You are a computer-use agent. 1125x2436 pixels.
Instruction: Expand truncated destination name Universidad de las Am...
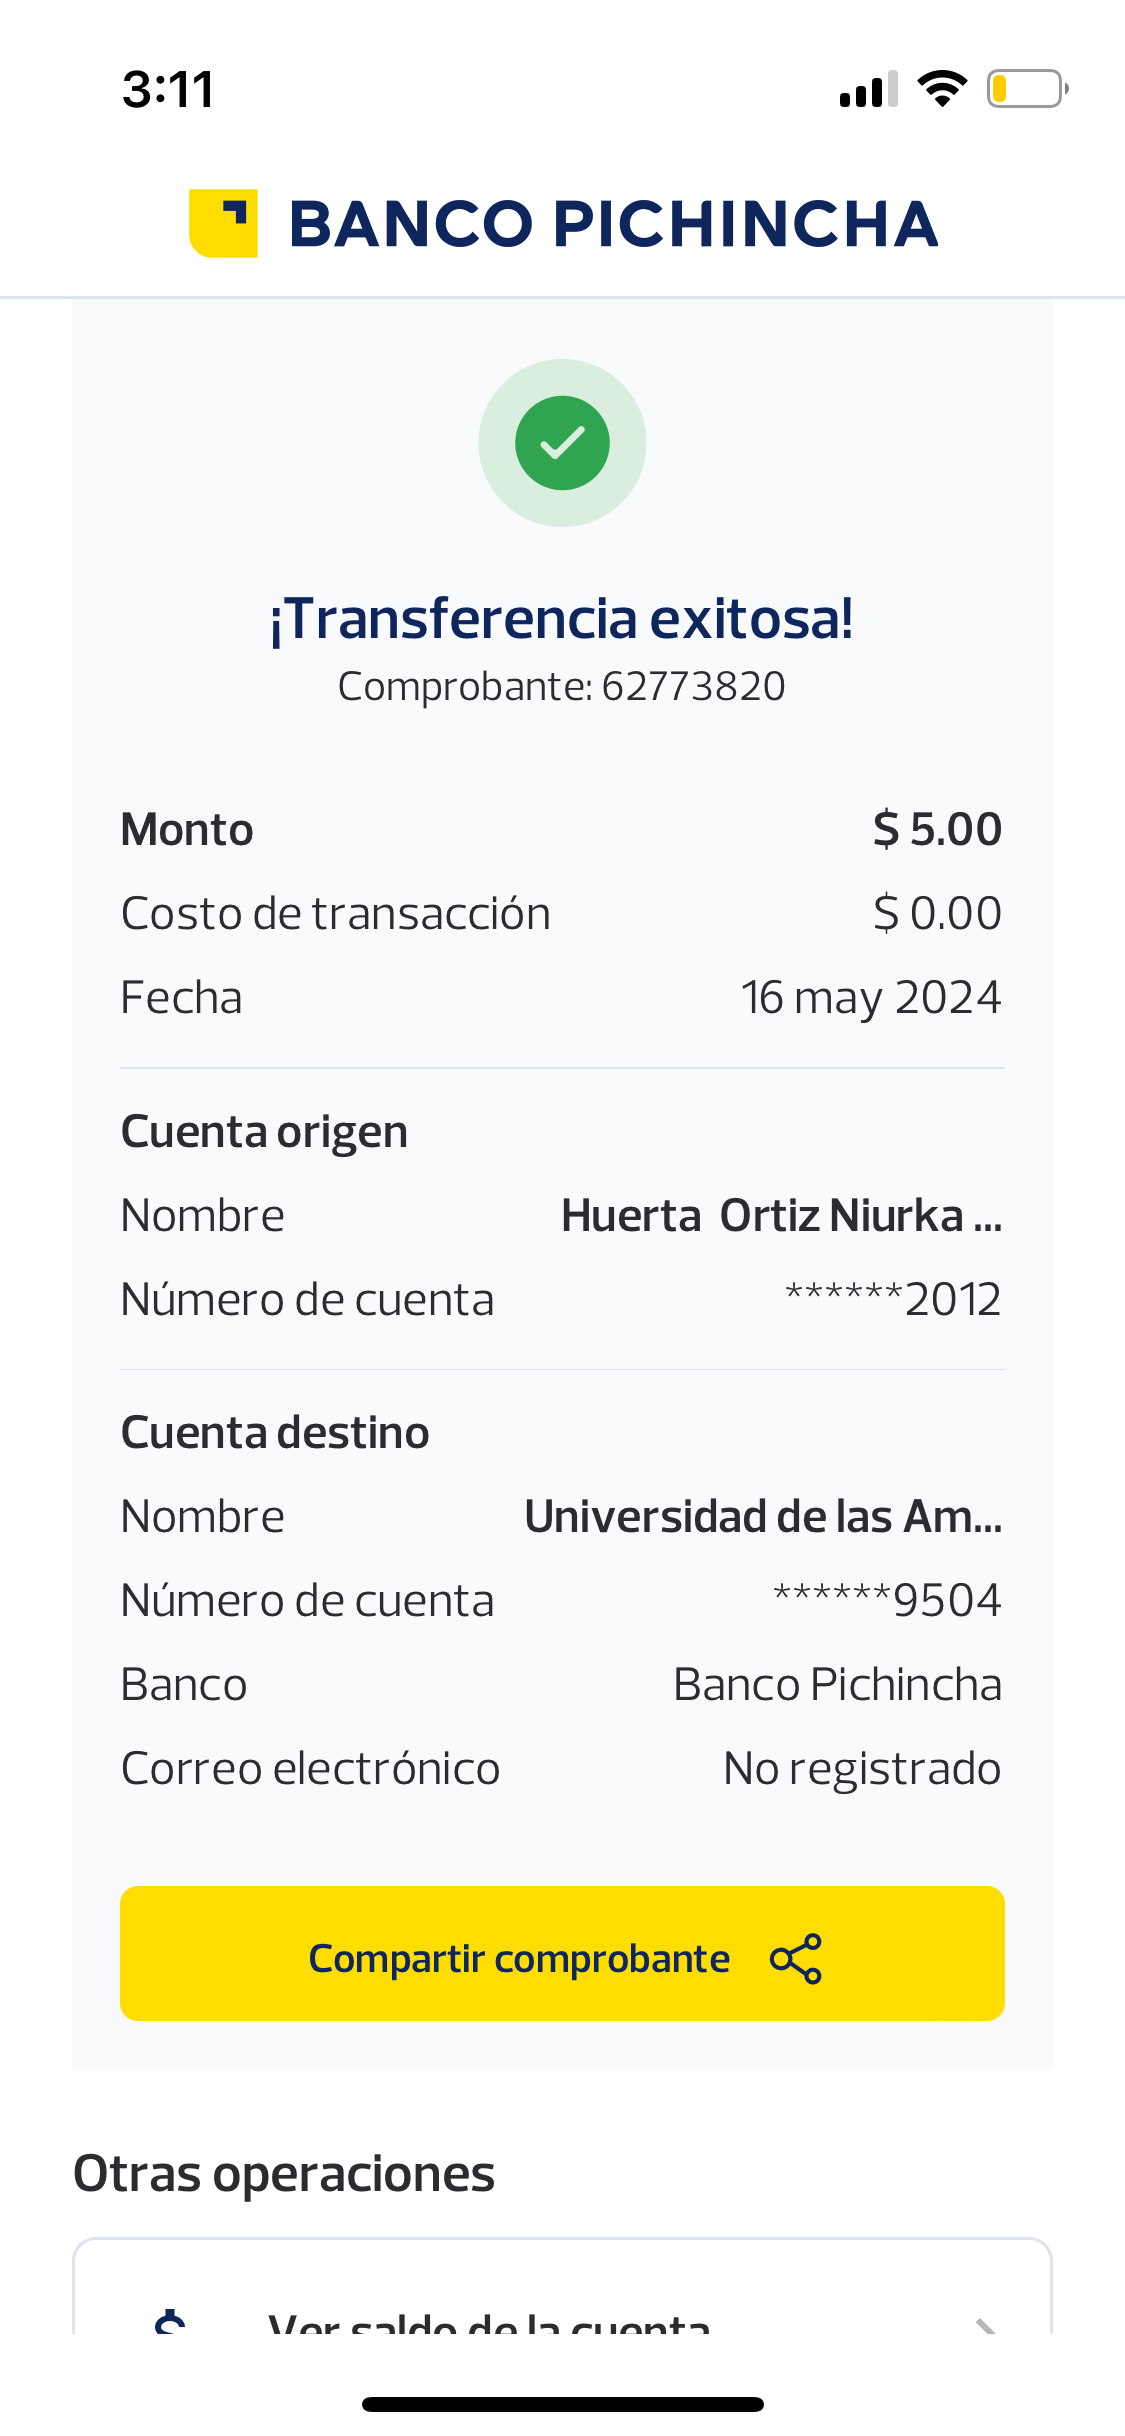[x=763, y=1517]
